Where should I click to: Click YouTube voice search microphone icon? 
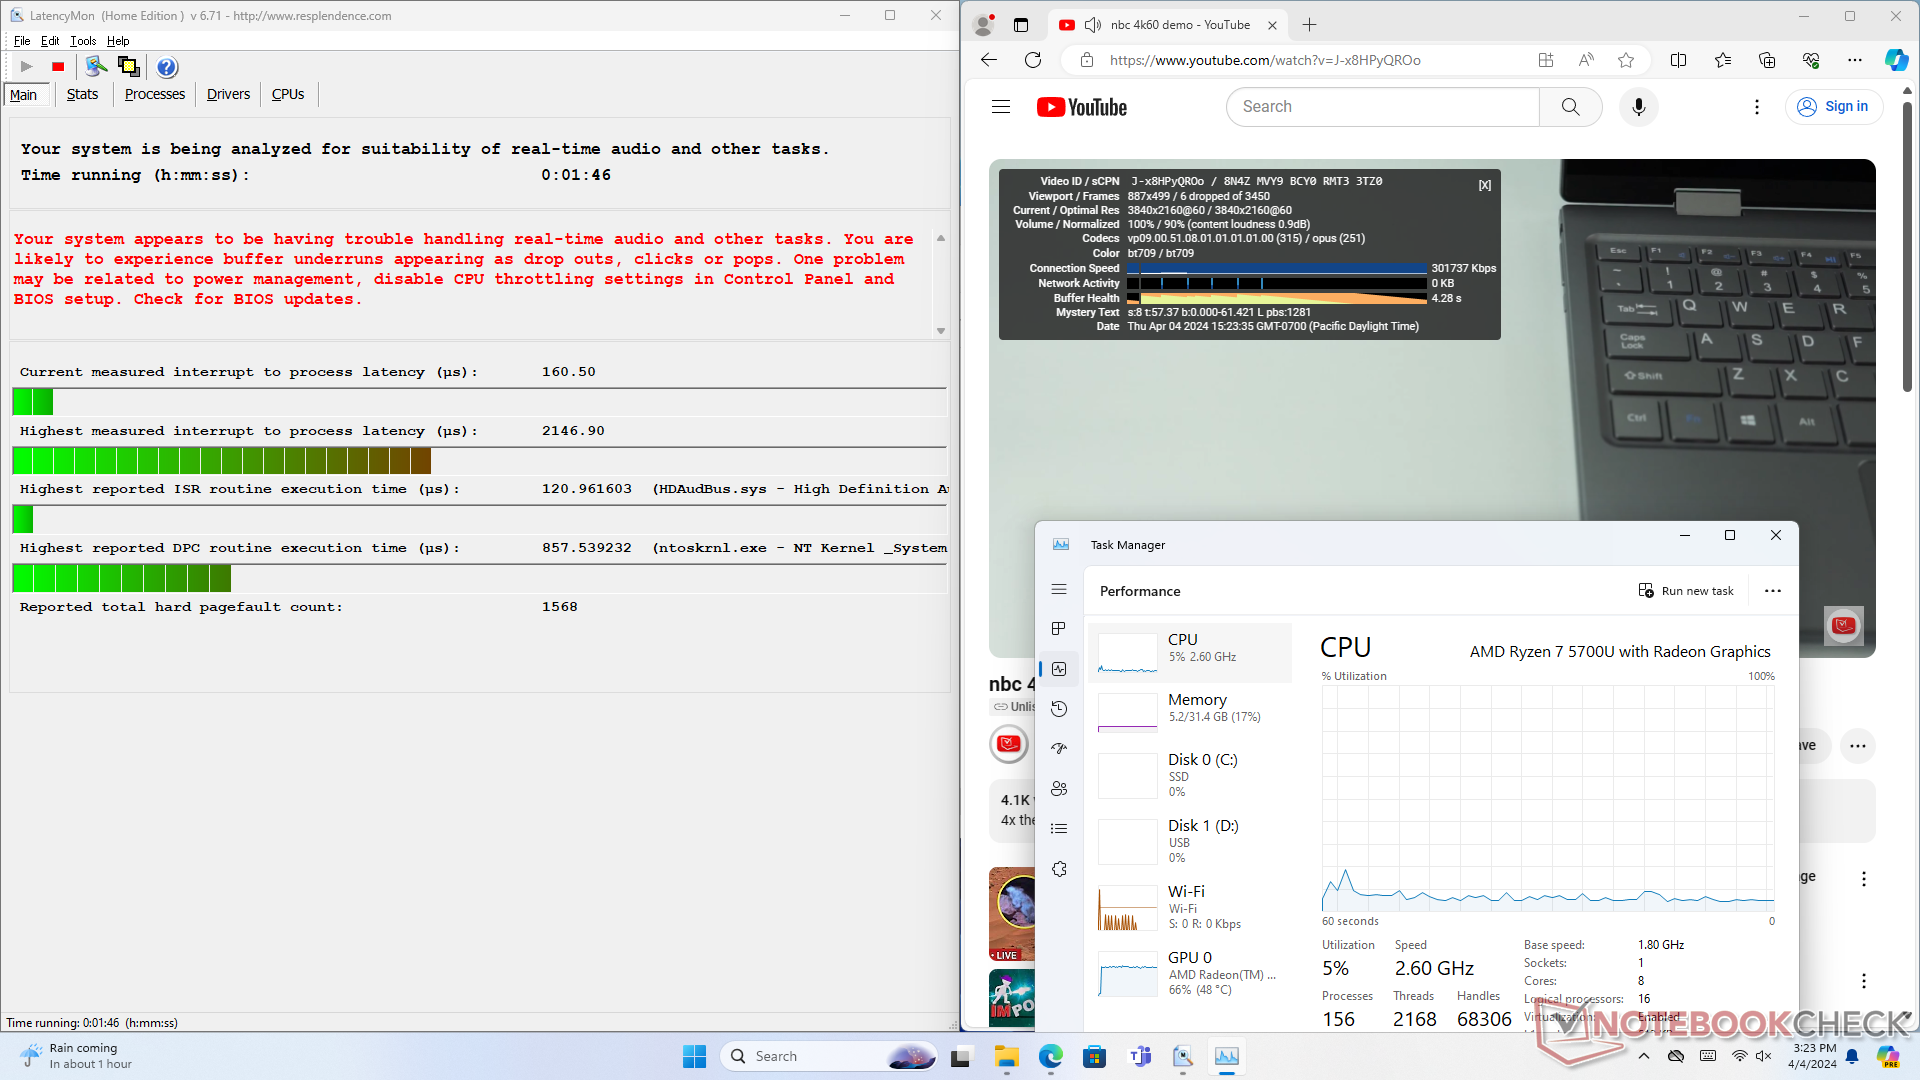click(1638, 107)
